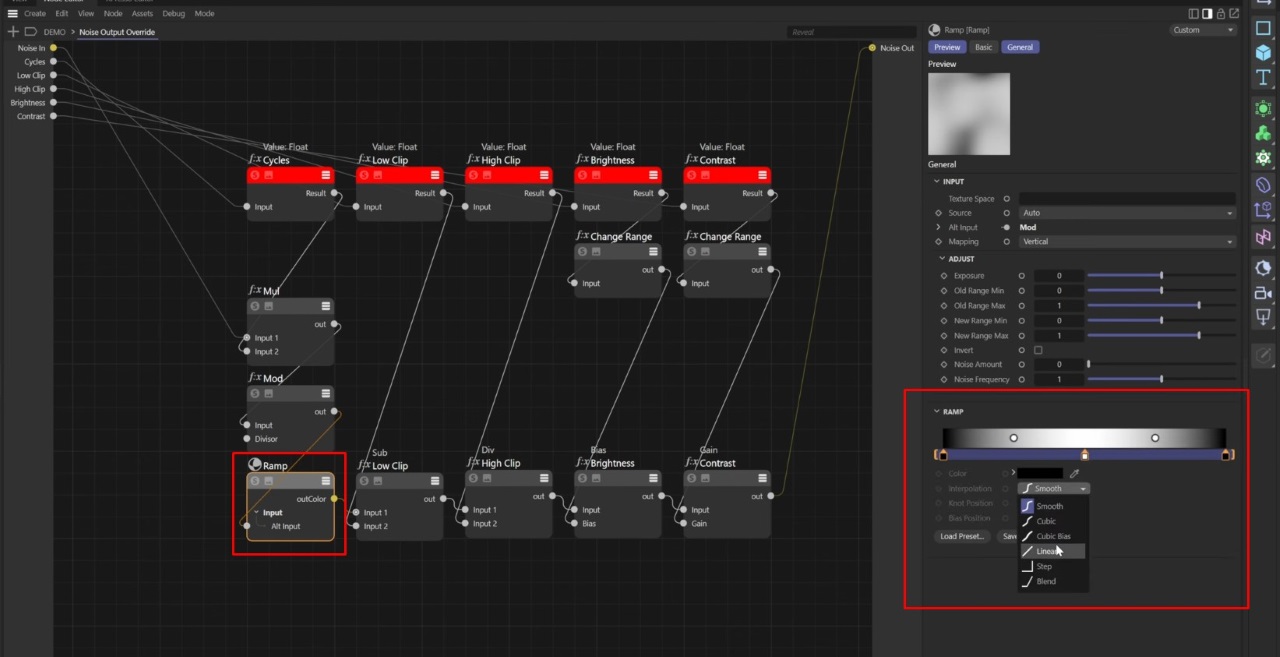
Task: Click the blue cube icon in the right sidebar
Action: [x=1263, y=53]
